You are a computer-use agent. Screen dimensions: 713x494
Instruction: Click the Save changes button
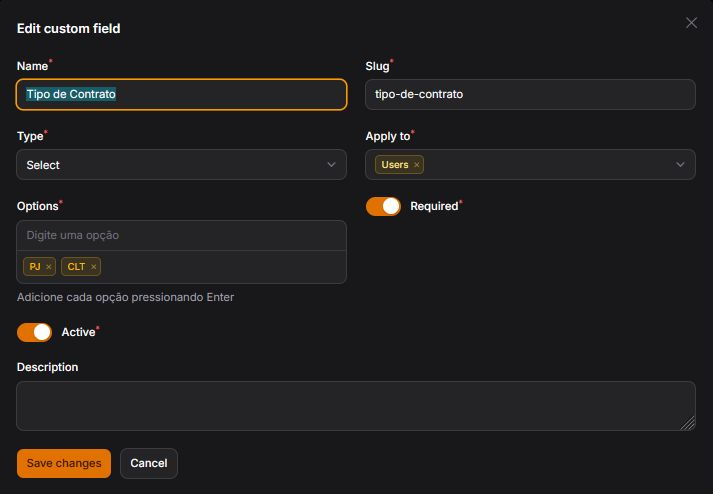[x=64, y=463]
